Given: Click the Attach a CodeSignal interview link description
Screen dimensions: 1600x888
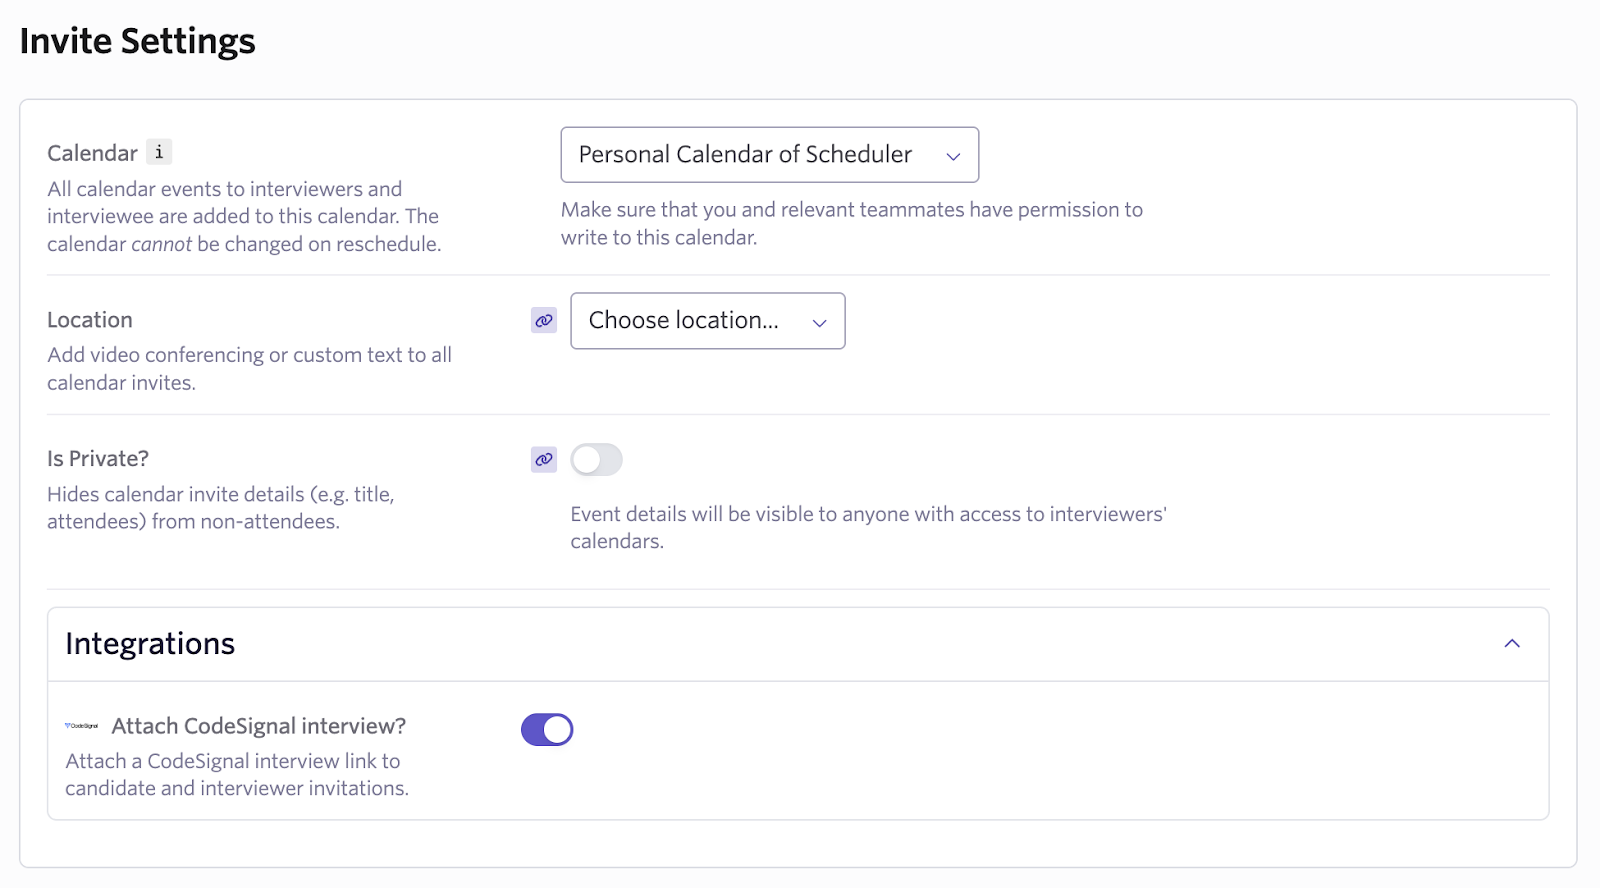Looking at the screenshot, I should coord(237,775).
